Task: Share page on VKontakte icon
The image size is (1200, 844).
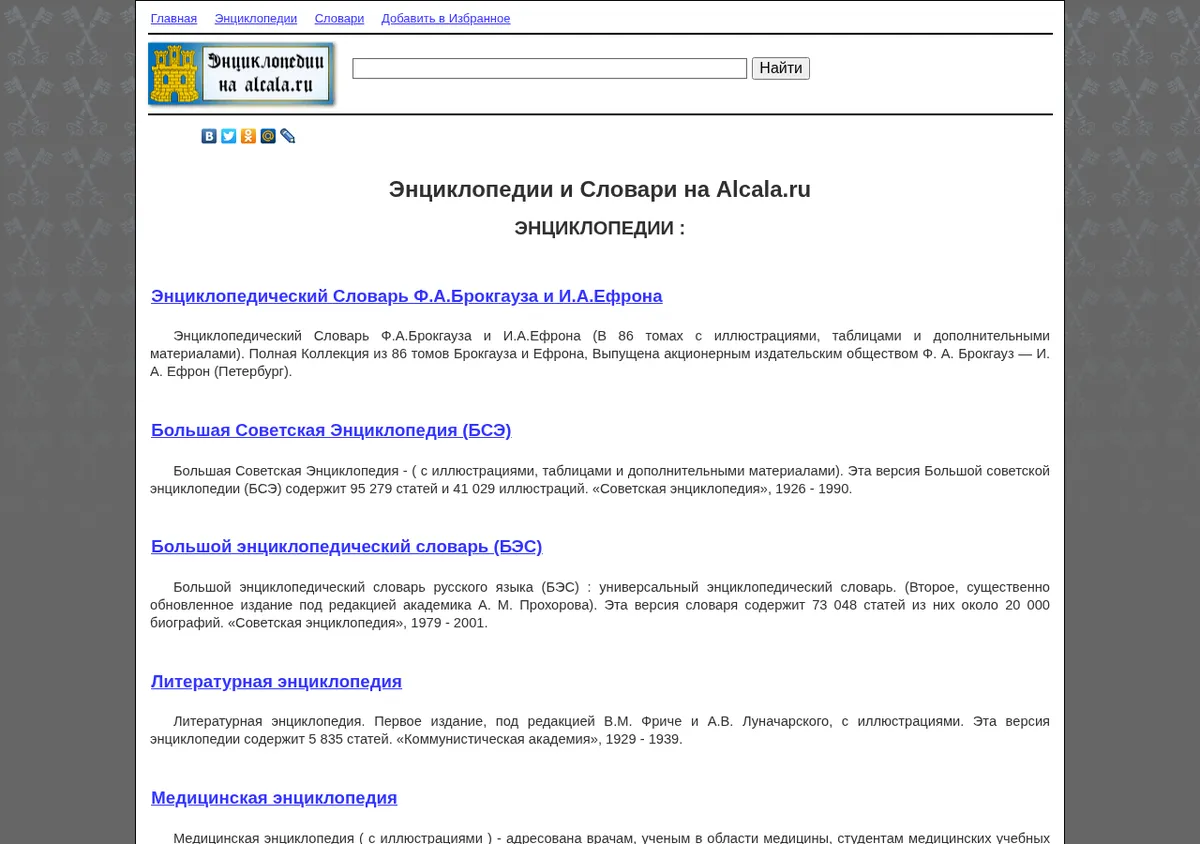Action: tap(209, 136)
